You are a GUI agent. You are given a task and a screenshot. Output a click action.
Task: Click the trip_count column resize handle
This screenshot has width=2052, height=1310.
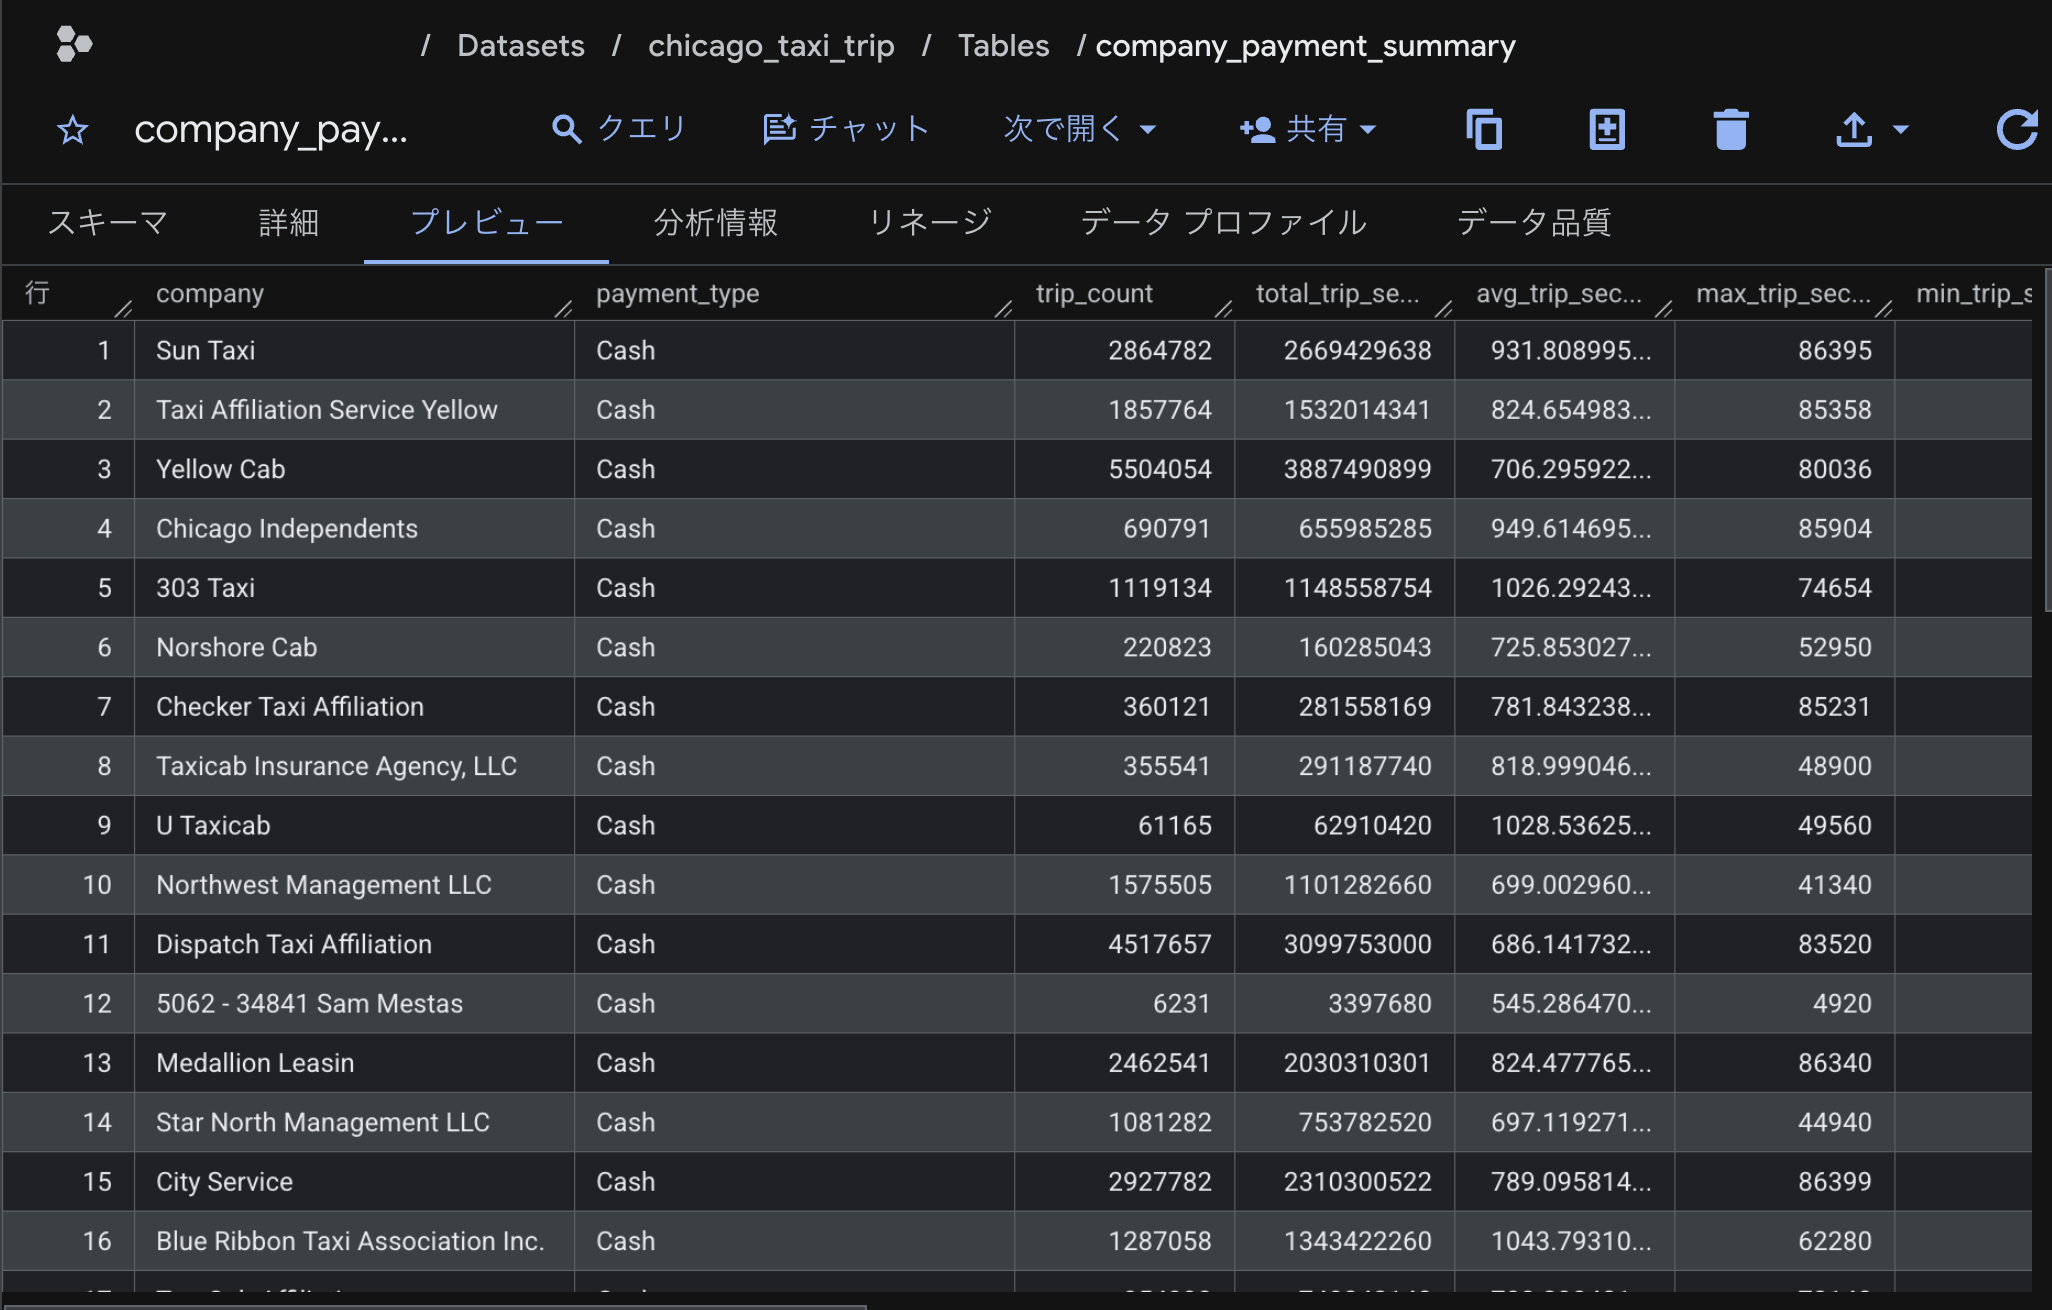1223,309
